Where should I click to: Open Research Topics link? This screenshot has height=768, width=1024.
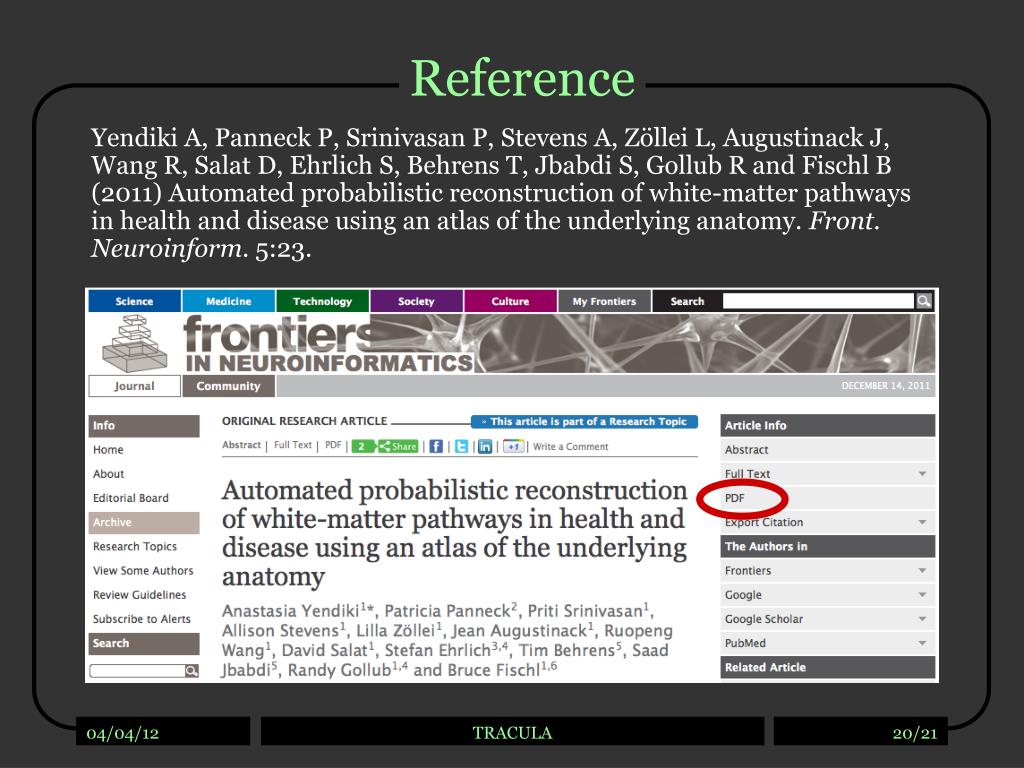[135, 547]
